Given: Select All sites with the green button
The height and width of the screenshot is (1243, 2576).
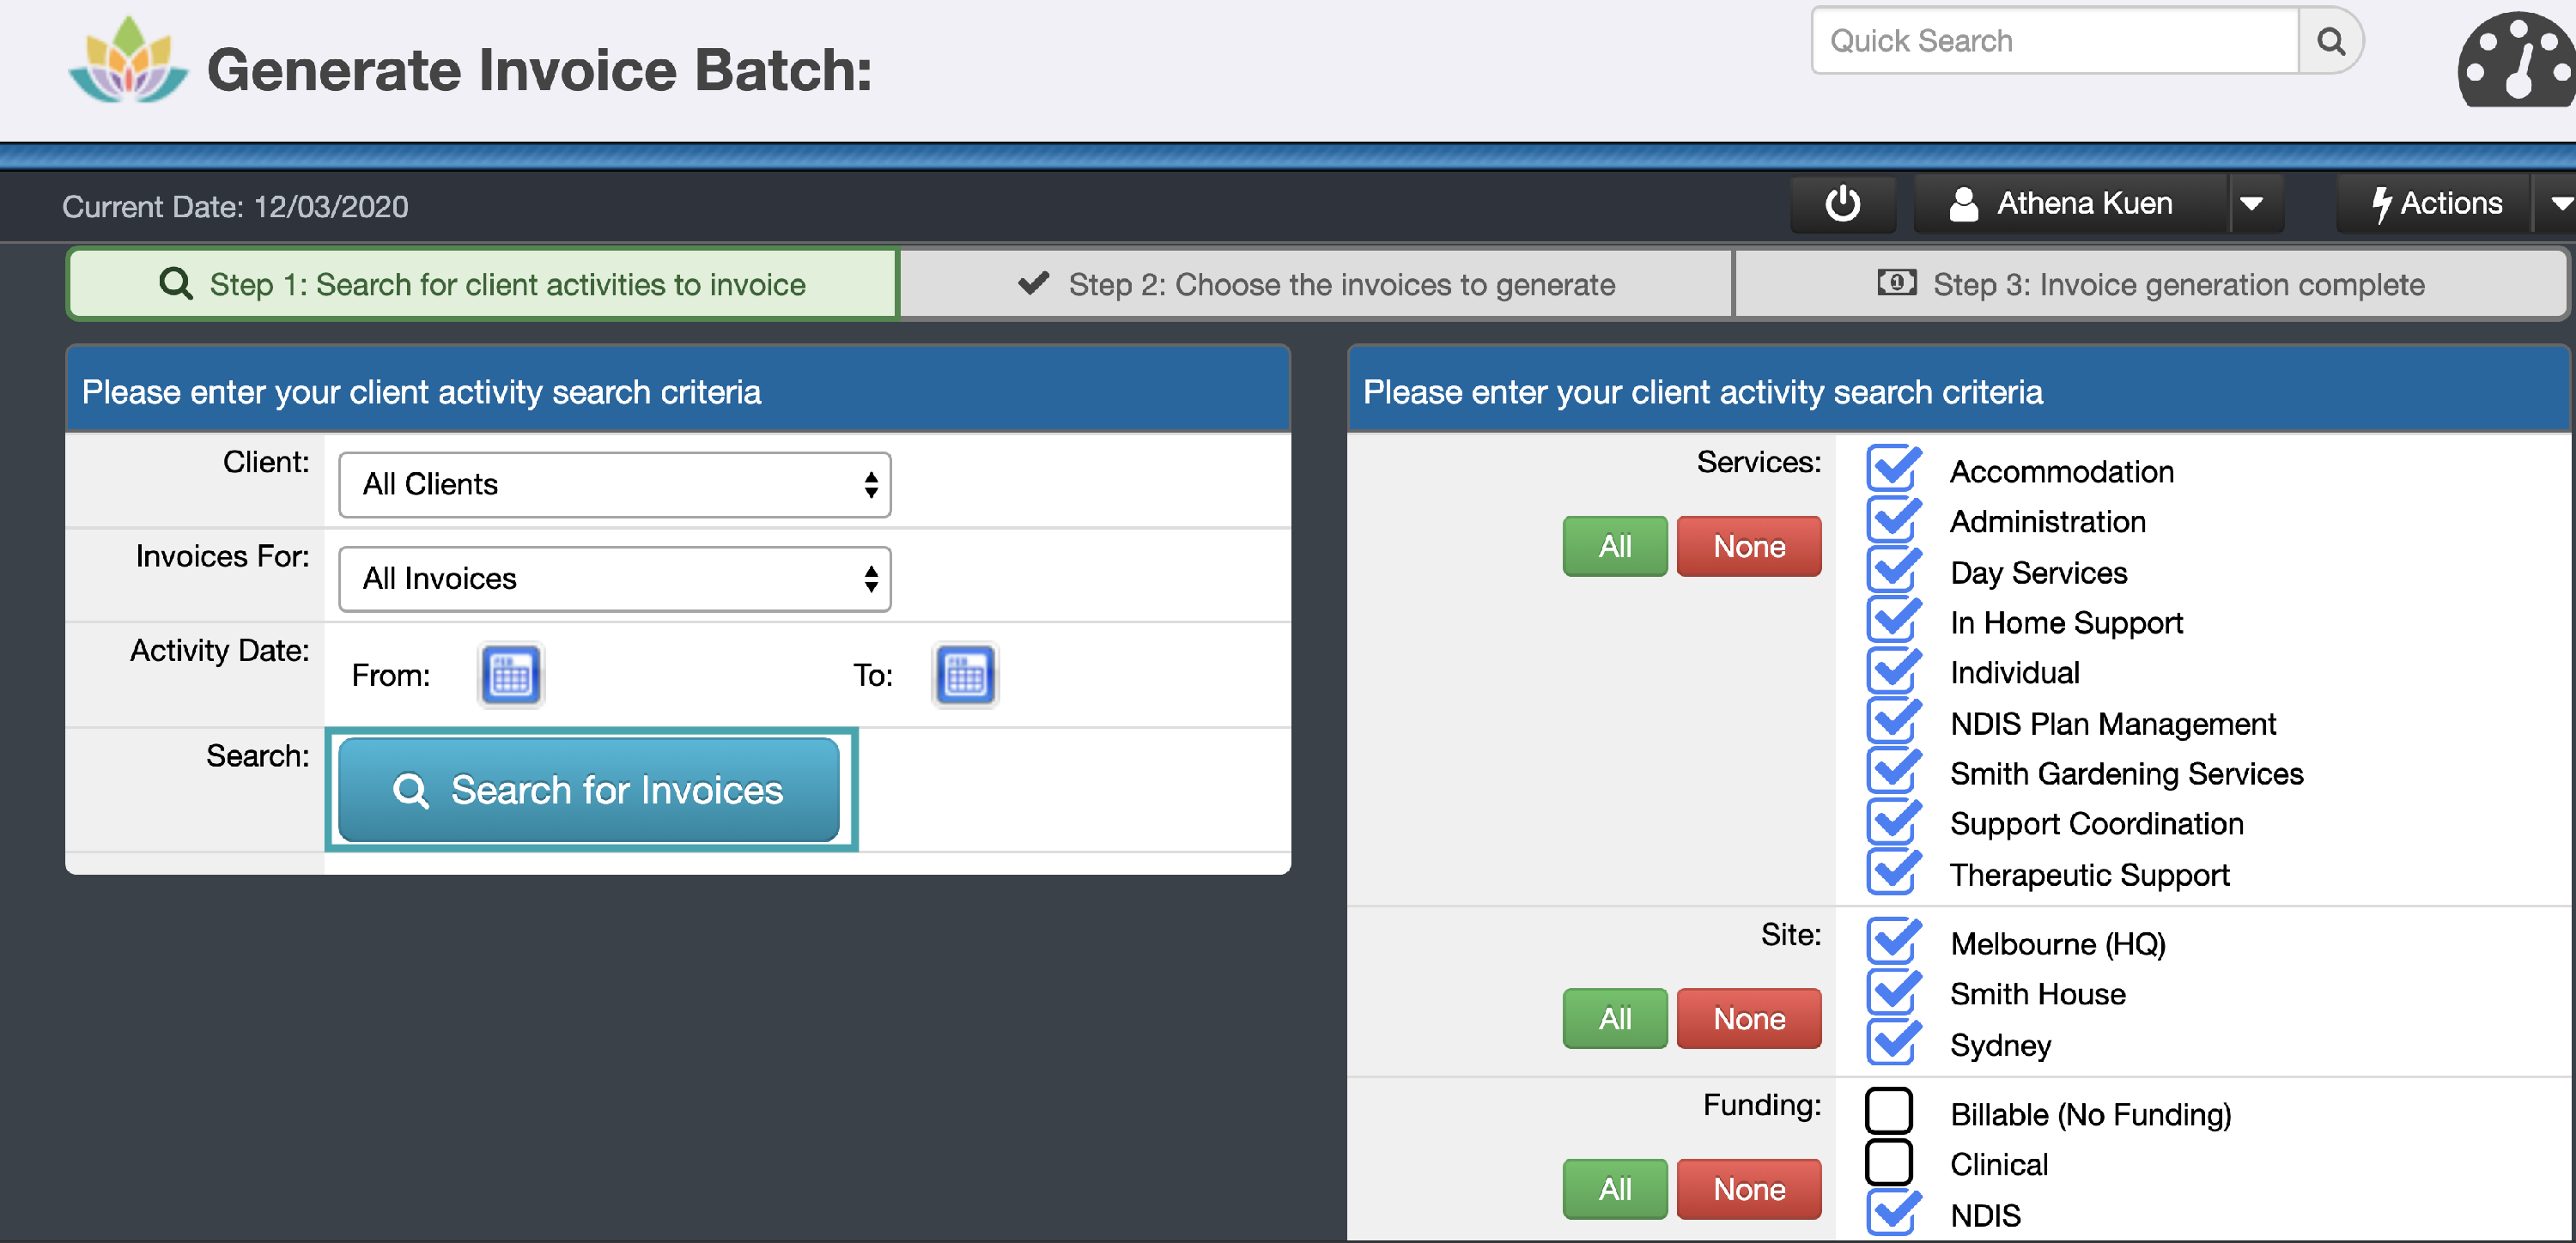Looking at the screenshot, I should tap(1614, 1018).
